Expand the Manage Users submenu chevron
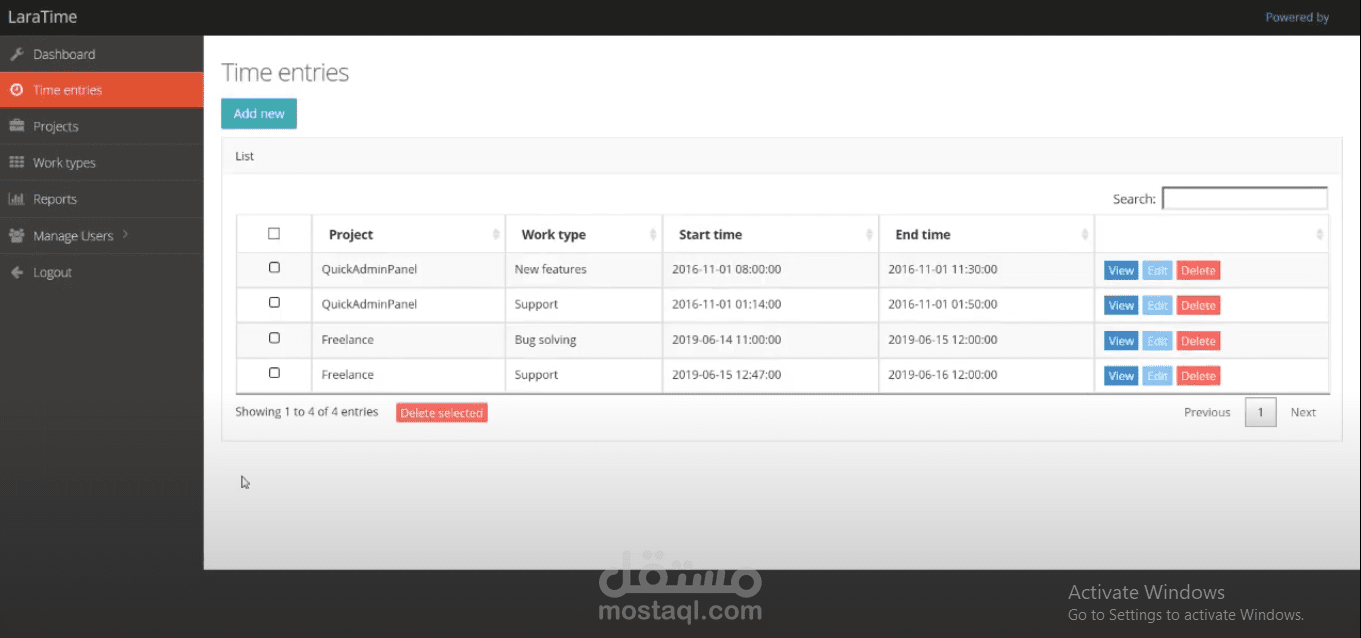 point(125,235)
